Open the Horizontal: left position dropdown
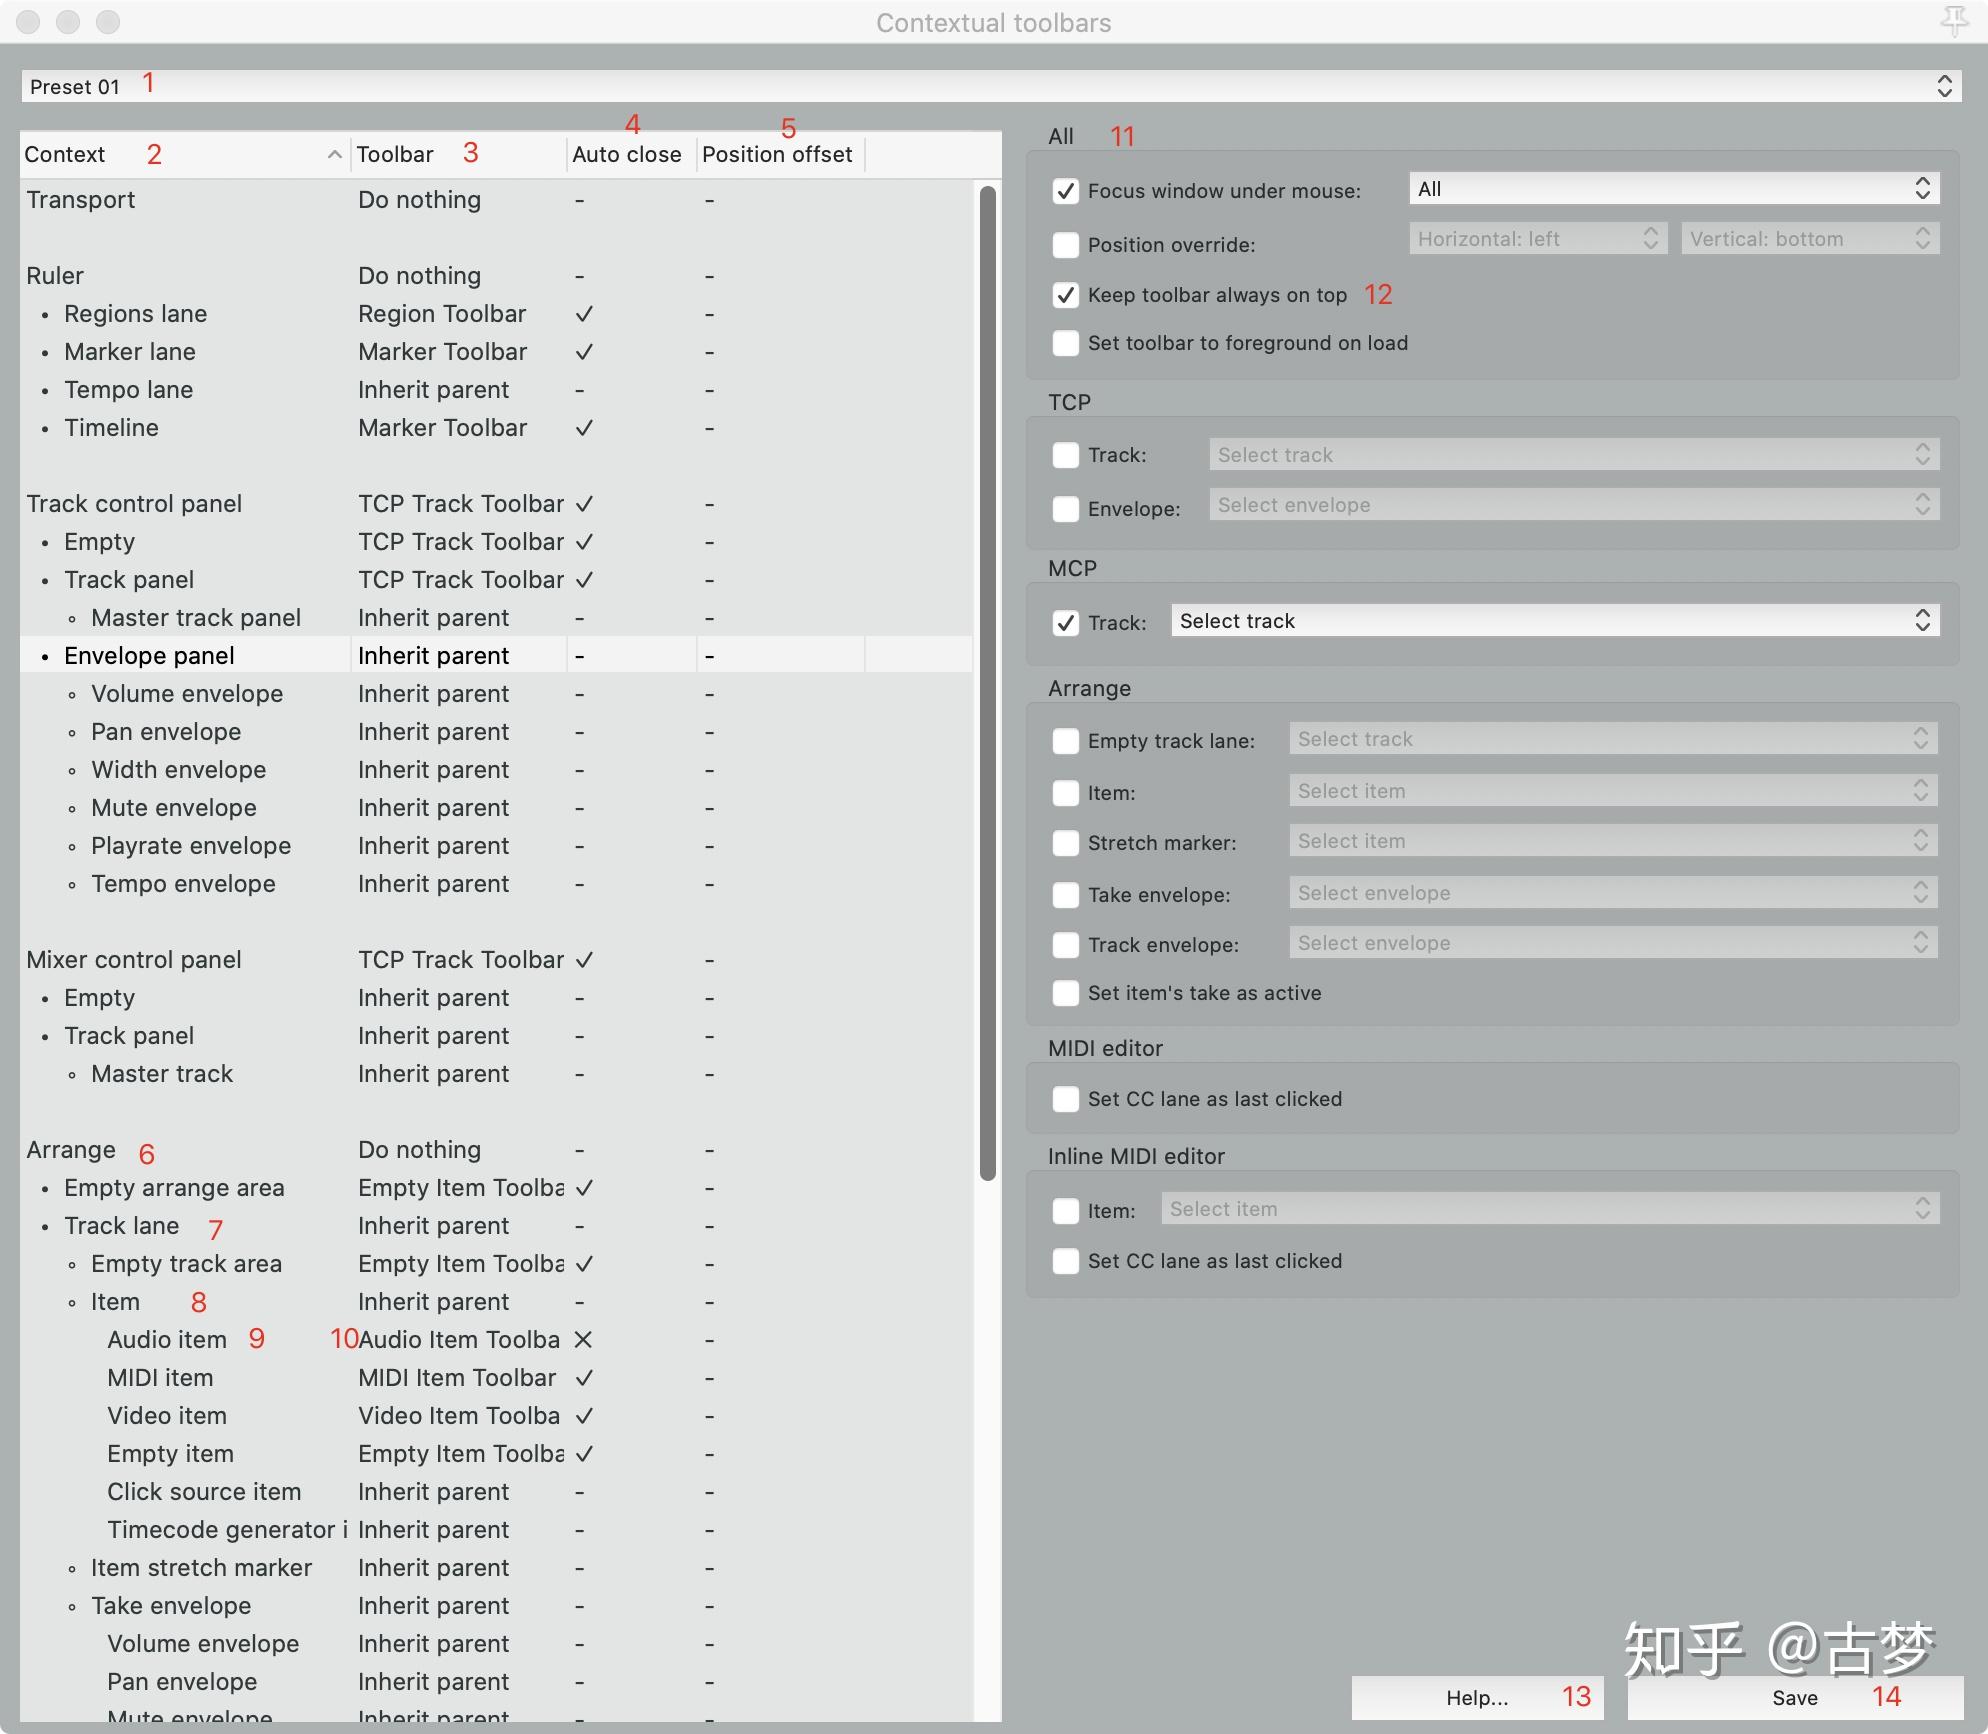 click(1536, 238)
